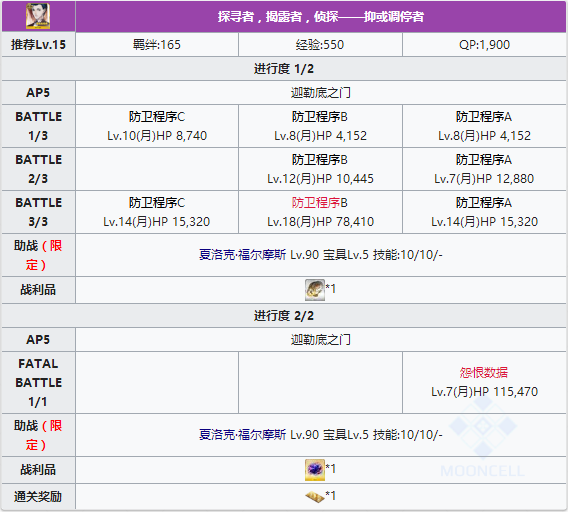Click the AP5 cell in 进行度 1/2
This screenshot has height=512, width=568.
[38, 93]
